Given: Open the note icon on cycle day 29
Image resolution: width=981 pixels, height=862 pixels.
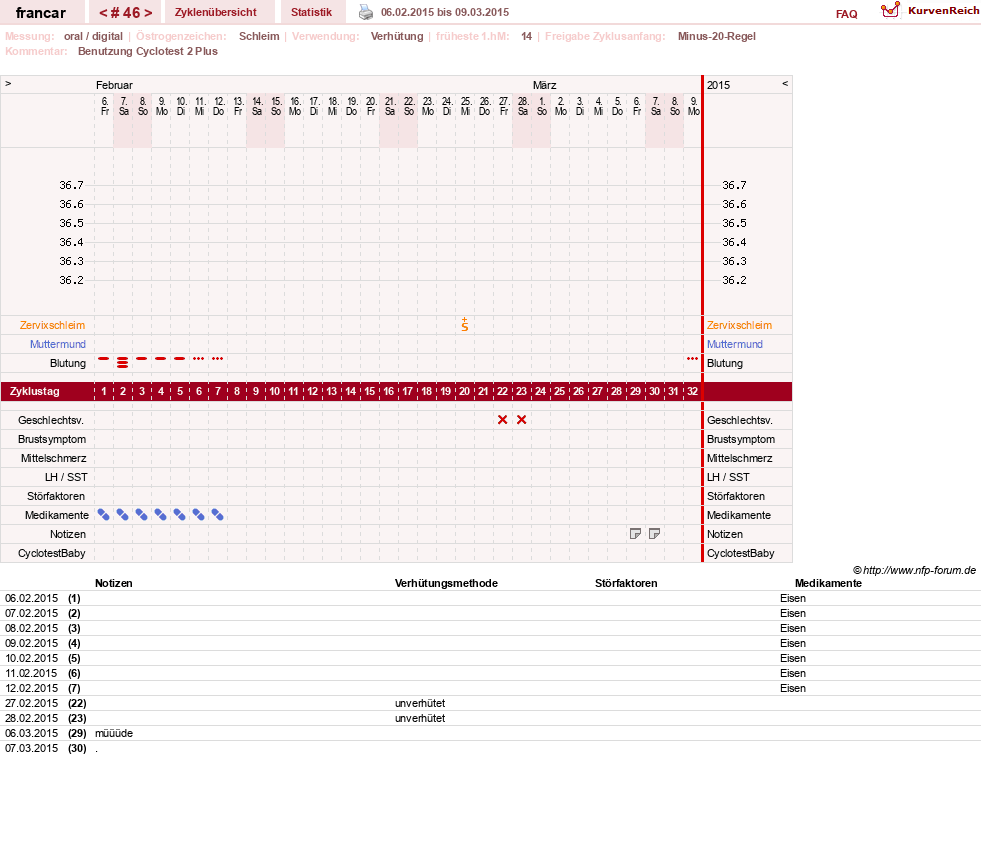Looking at the screenshot, I should [635, 534].
